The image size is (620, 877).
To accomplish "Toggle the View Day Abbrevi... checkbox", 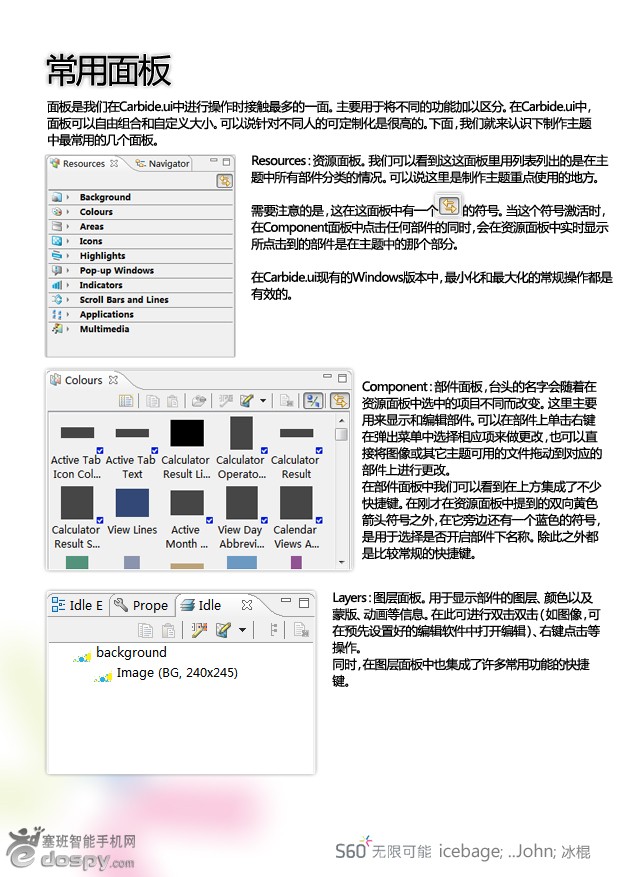I will 264,520.
